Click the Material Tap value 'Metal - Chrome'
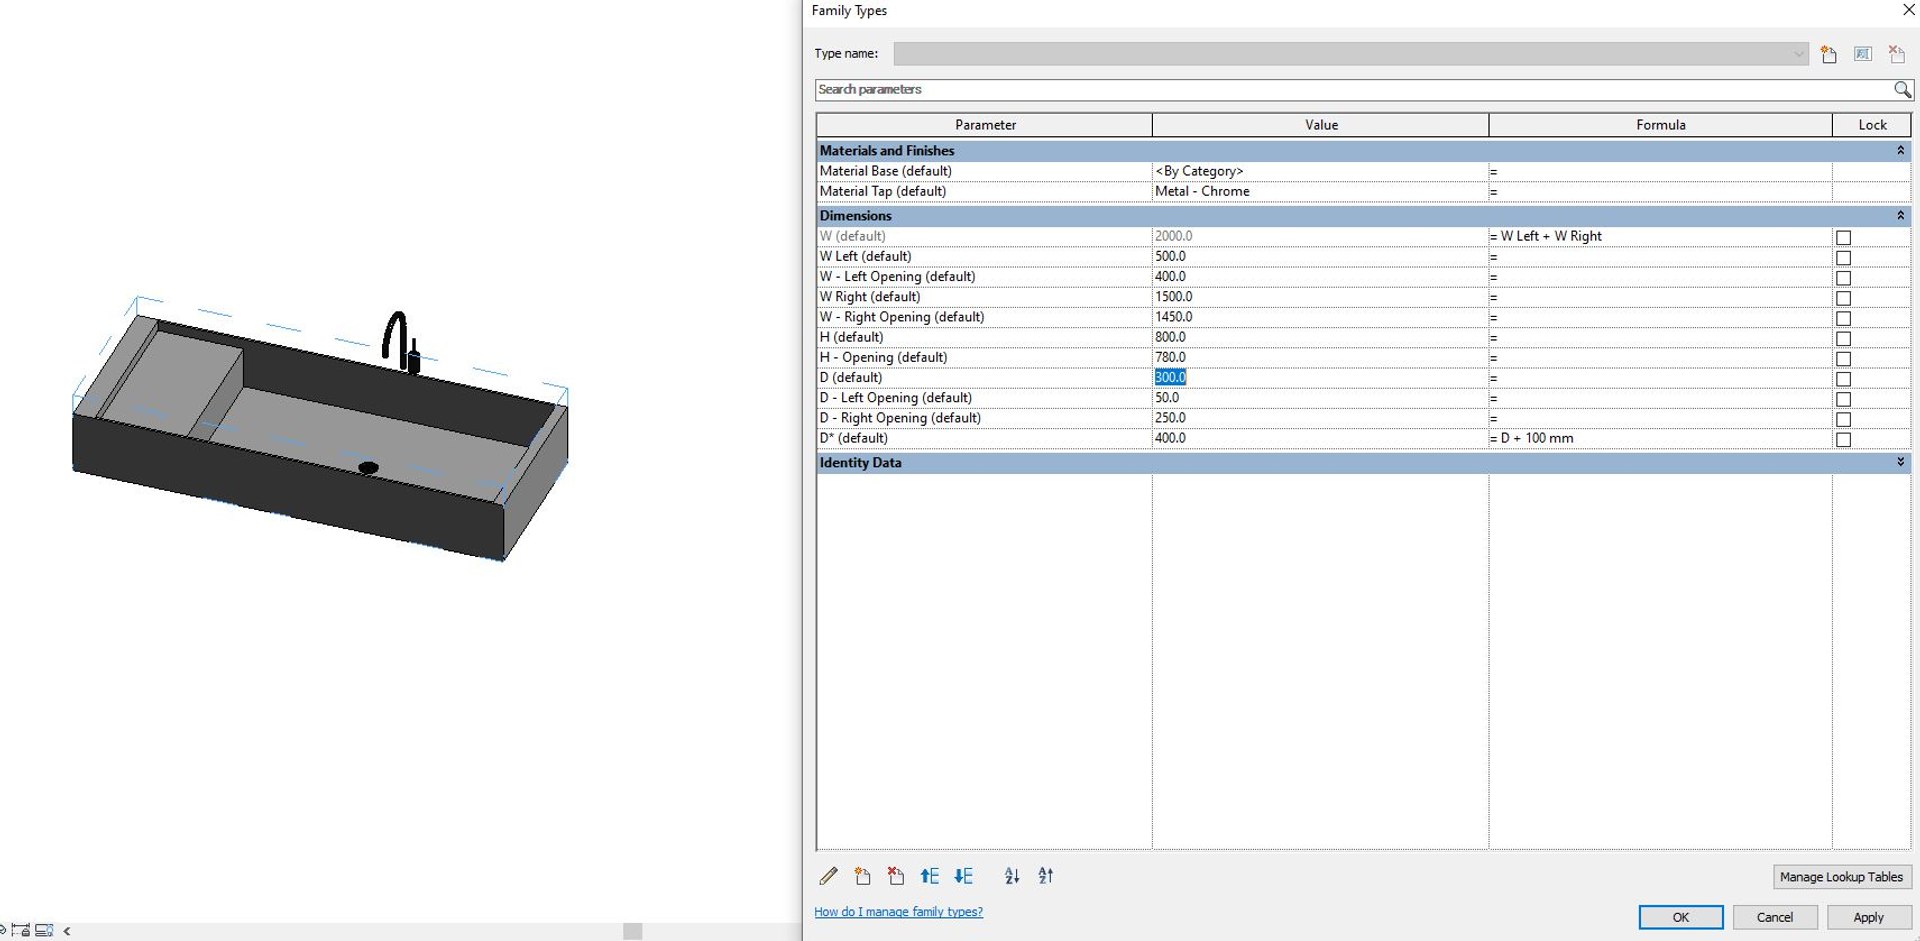 [1202, 192]
